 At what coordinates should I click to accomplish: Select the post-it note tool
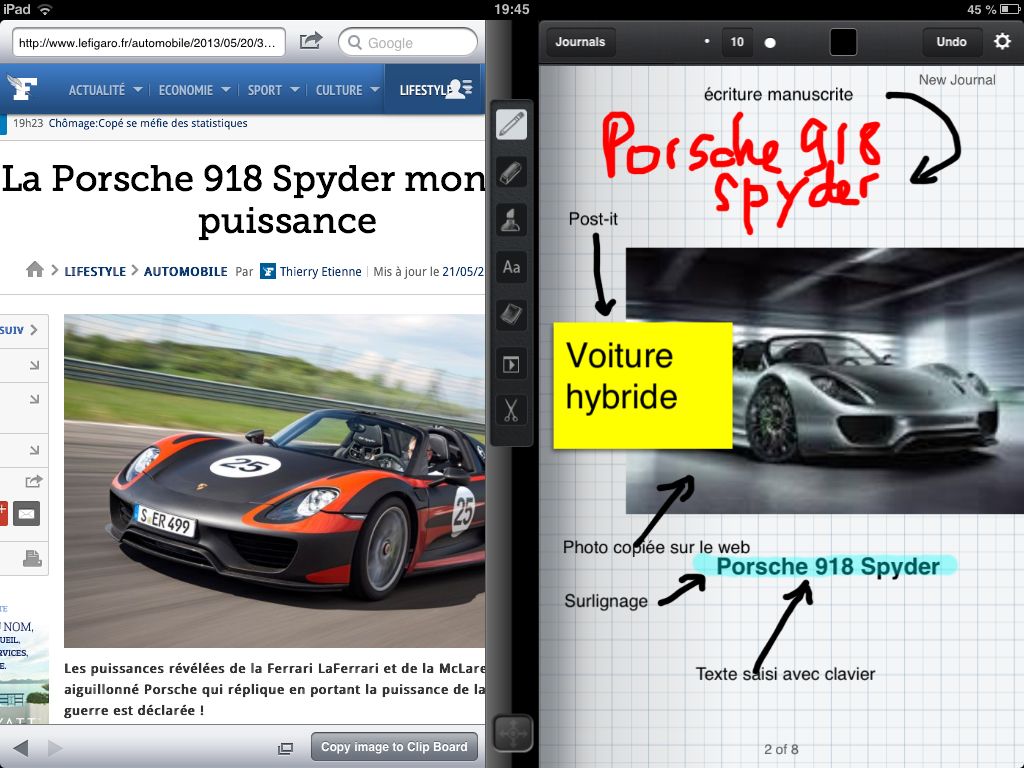pos(511,315)
